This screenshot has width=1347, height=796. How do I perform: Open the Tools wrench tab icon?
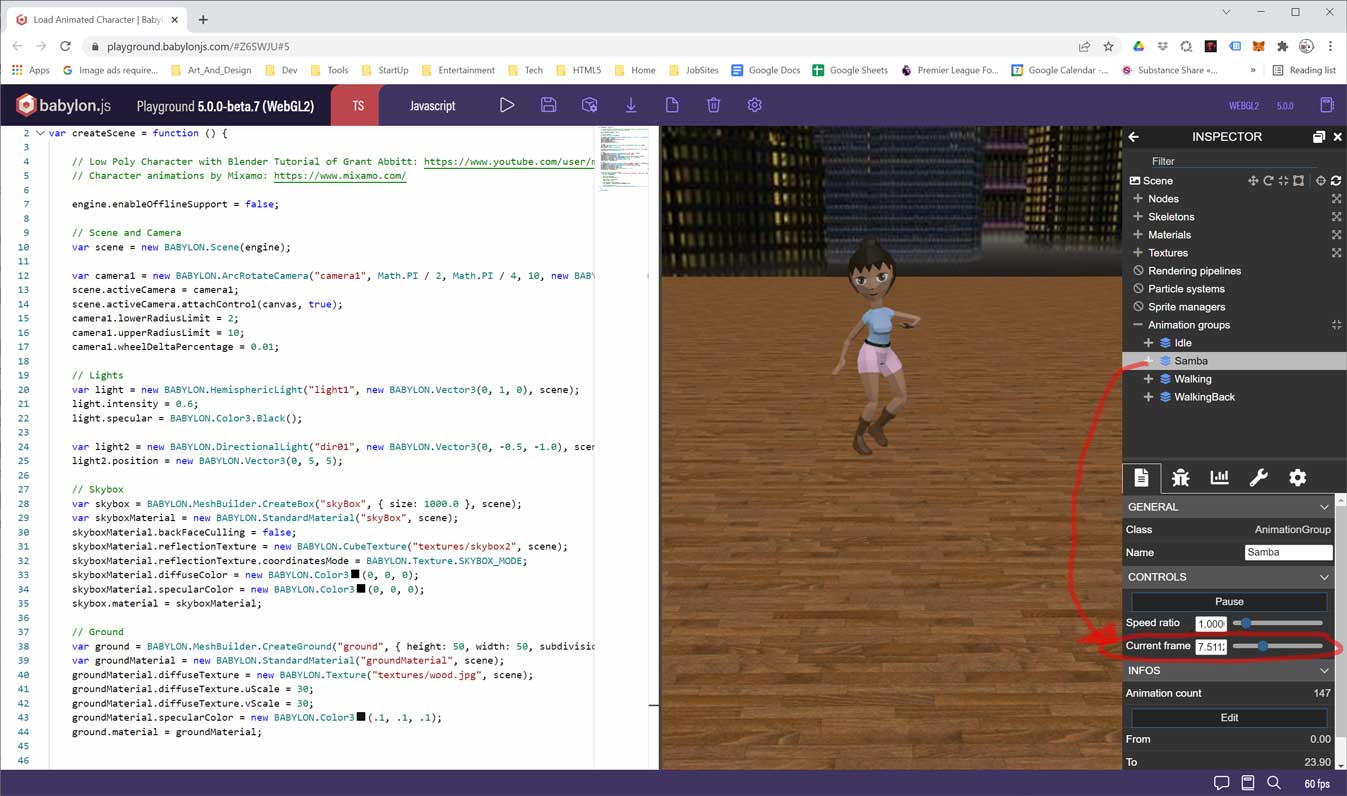tap(1258, 478)
